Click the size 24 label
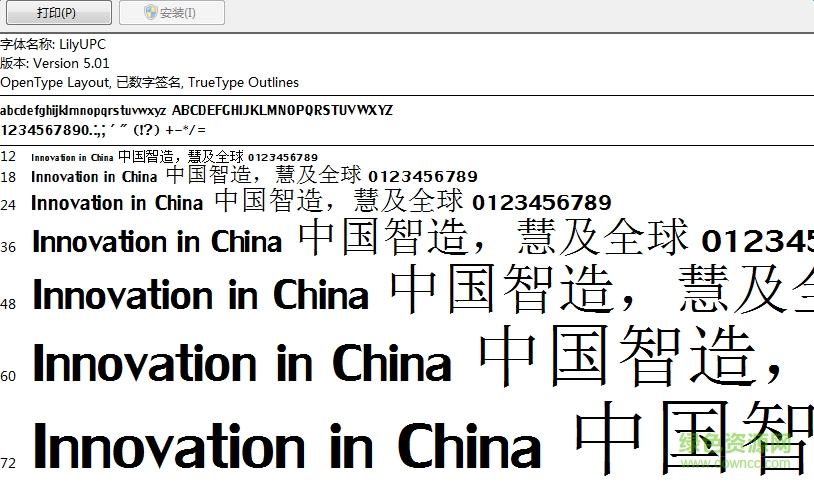 click(x=8, y=205)
